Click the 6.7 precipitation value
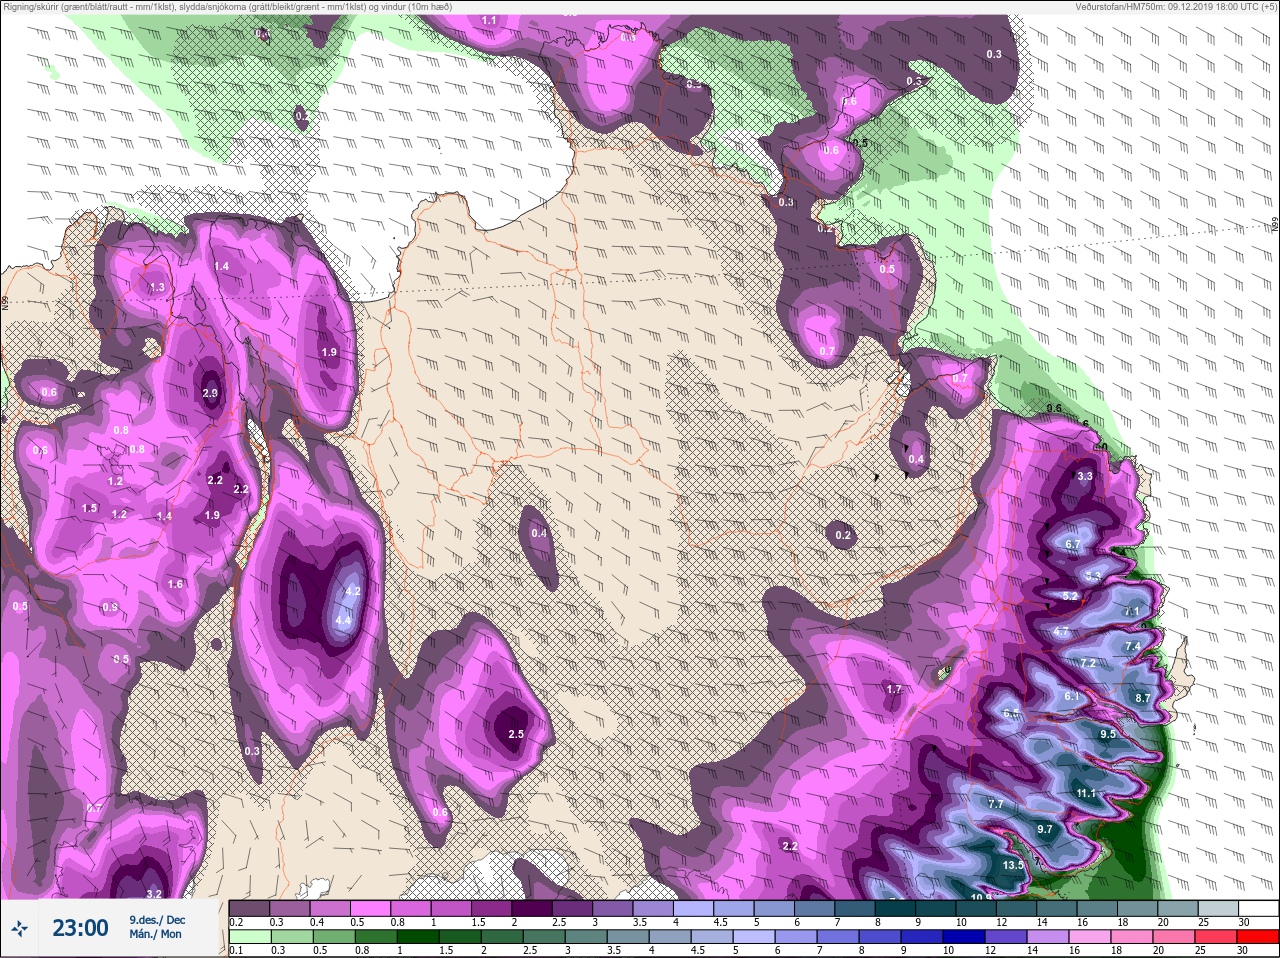 coord(1073,544)
